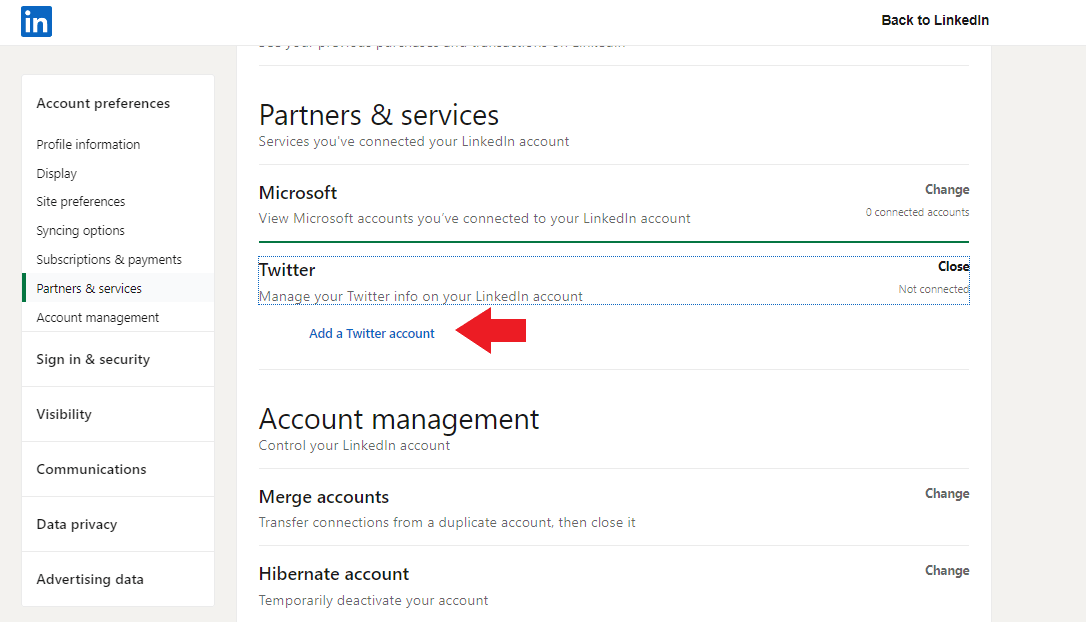Select Partners & services sidebar item
The height and width of the screenshot is (622, 1086).
click(x=89, y=288)
